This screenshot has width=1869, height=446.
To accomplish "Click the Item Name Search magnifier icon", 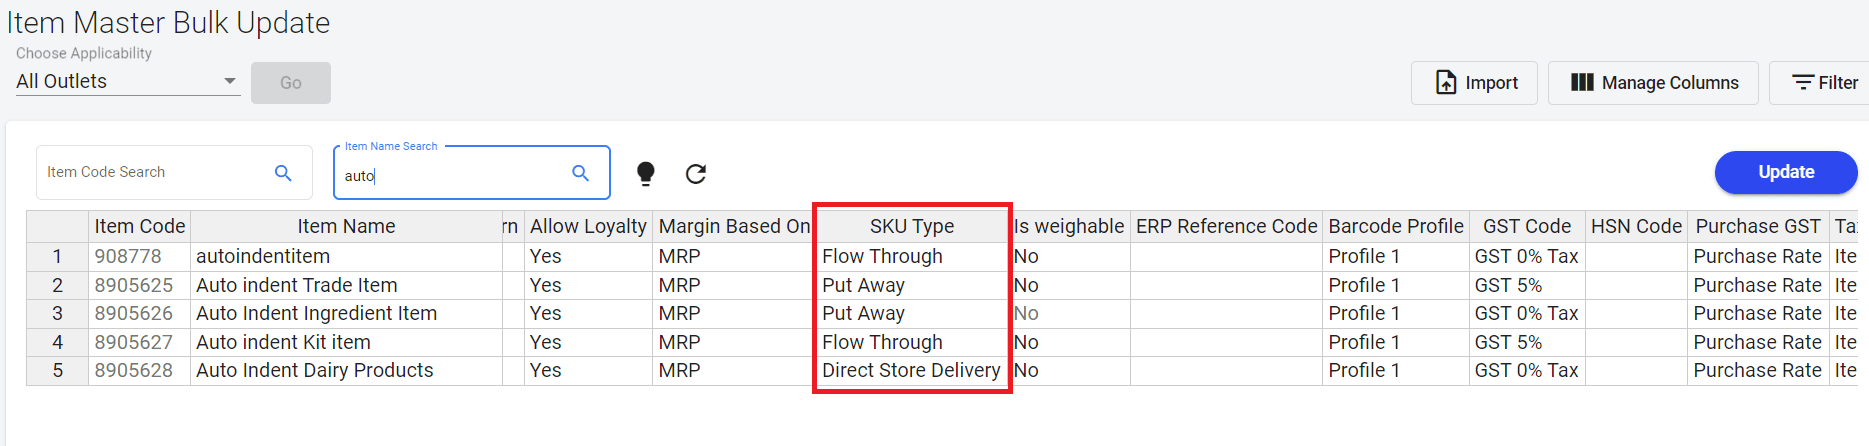I will (580, 173).
